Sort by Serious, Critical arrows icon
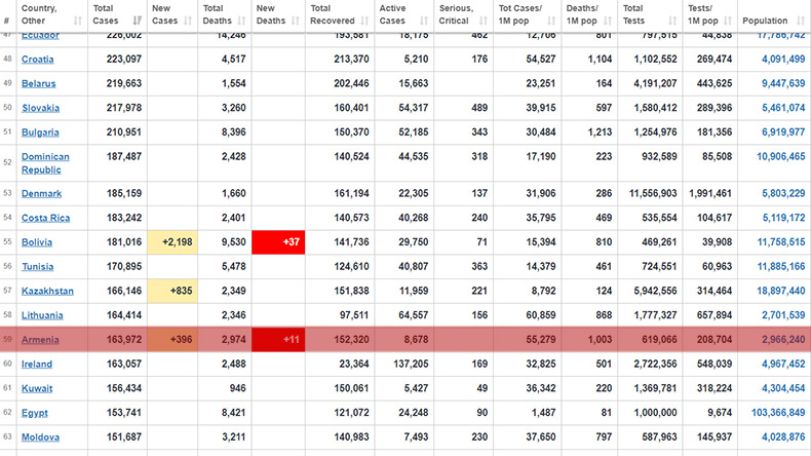 484,21
